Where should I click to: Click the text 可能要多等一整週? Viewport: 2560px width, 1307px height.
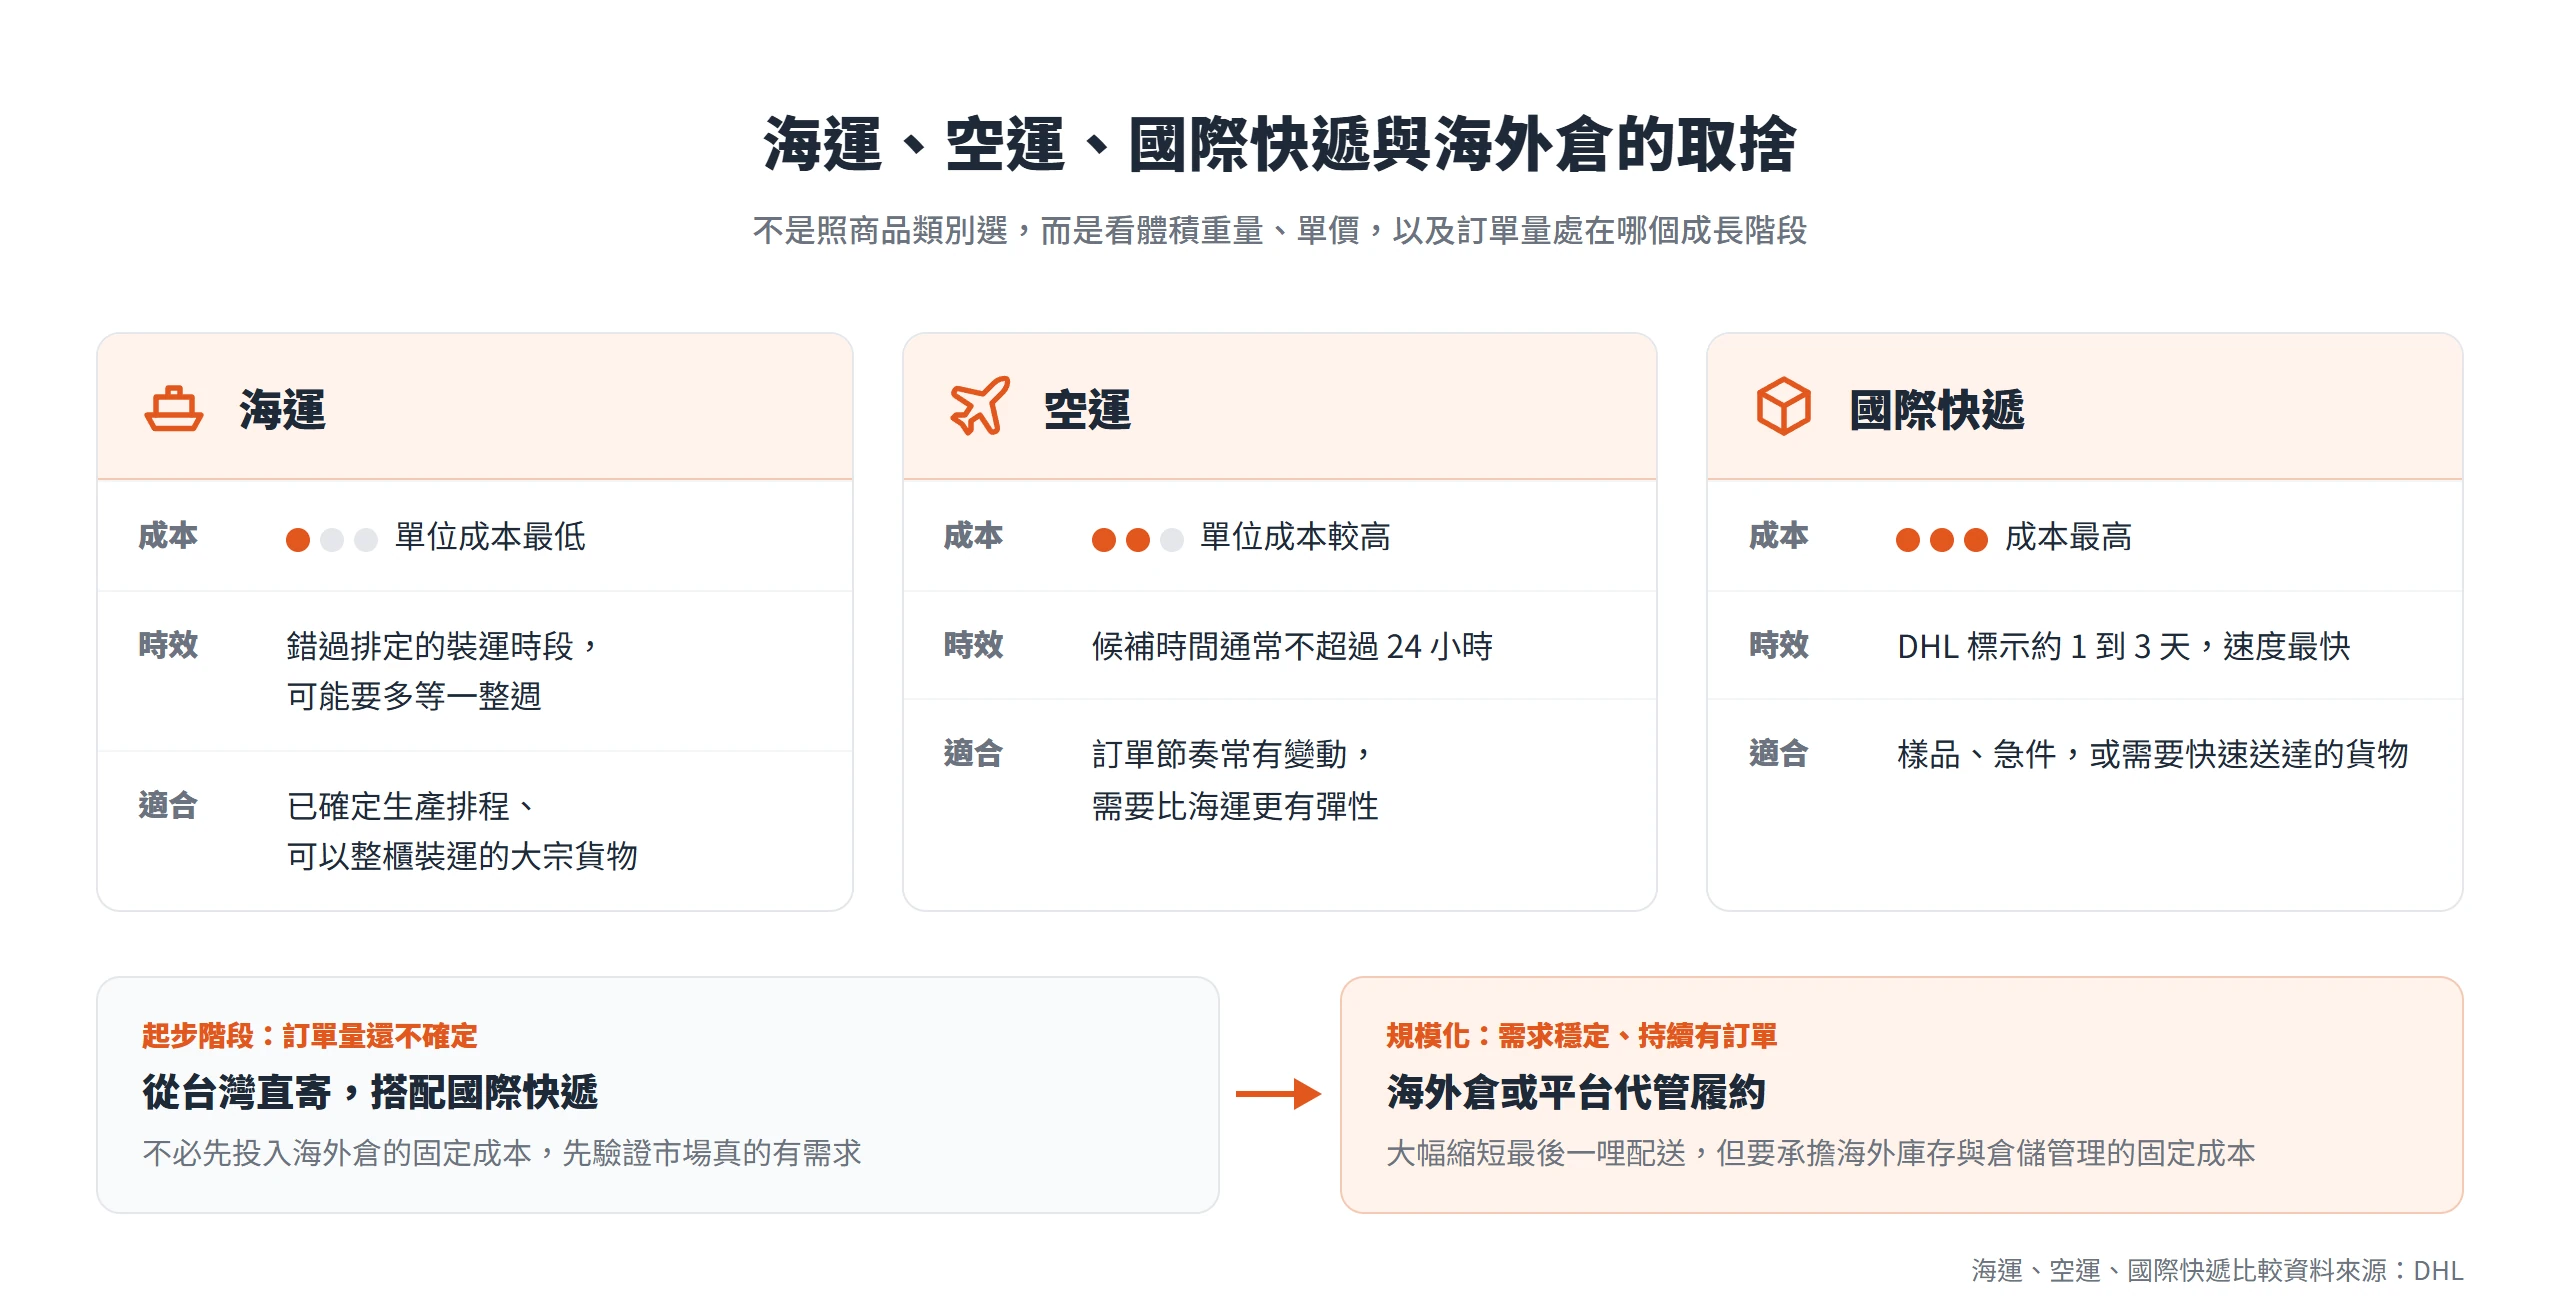point(414,696)
